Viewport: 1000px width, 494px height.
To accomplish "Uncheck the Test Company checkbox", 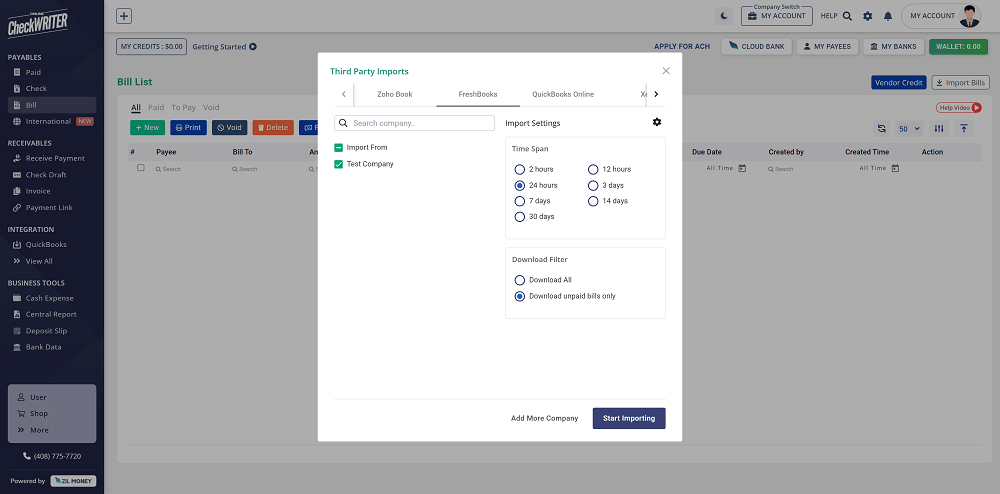I will pos(339,164).
